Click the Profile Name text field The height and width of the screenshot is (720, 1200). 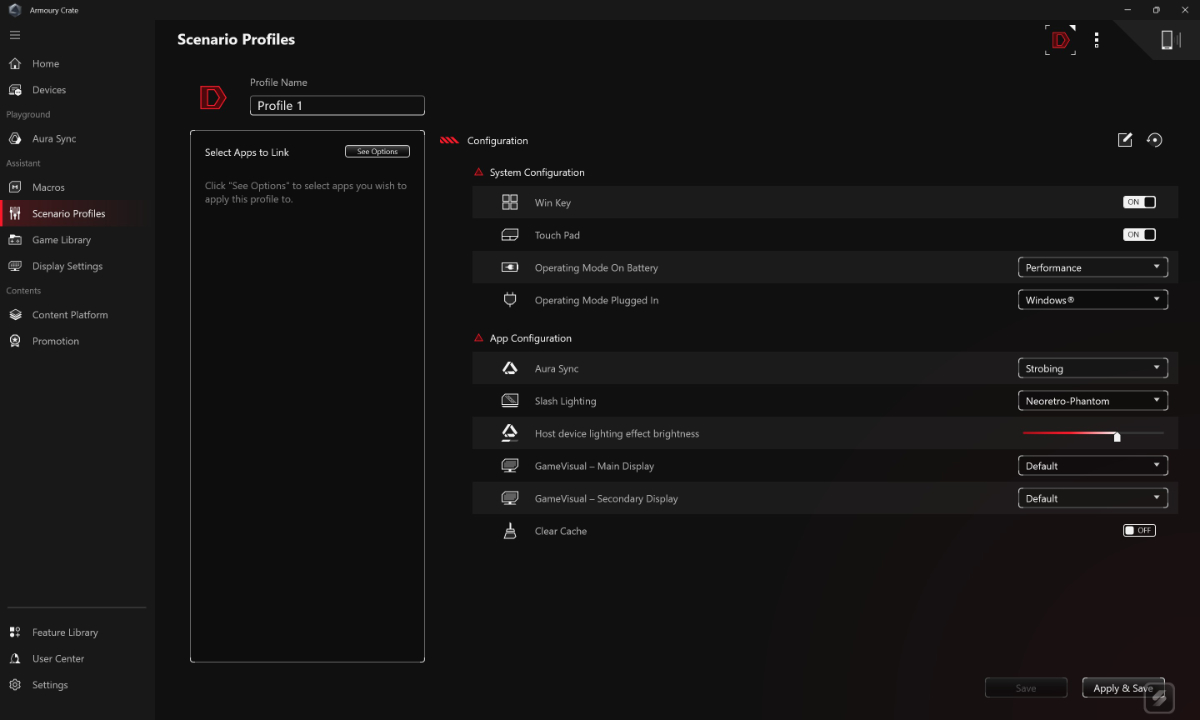pos(337,106)
